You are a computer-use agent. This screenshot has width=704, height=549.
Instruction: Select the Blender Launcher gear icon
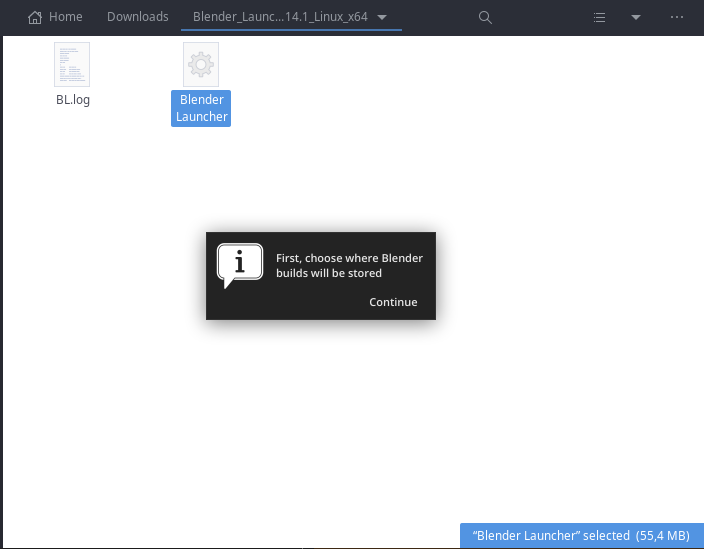point(201,64)
